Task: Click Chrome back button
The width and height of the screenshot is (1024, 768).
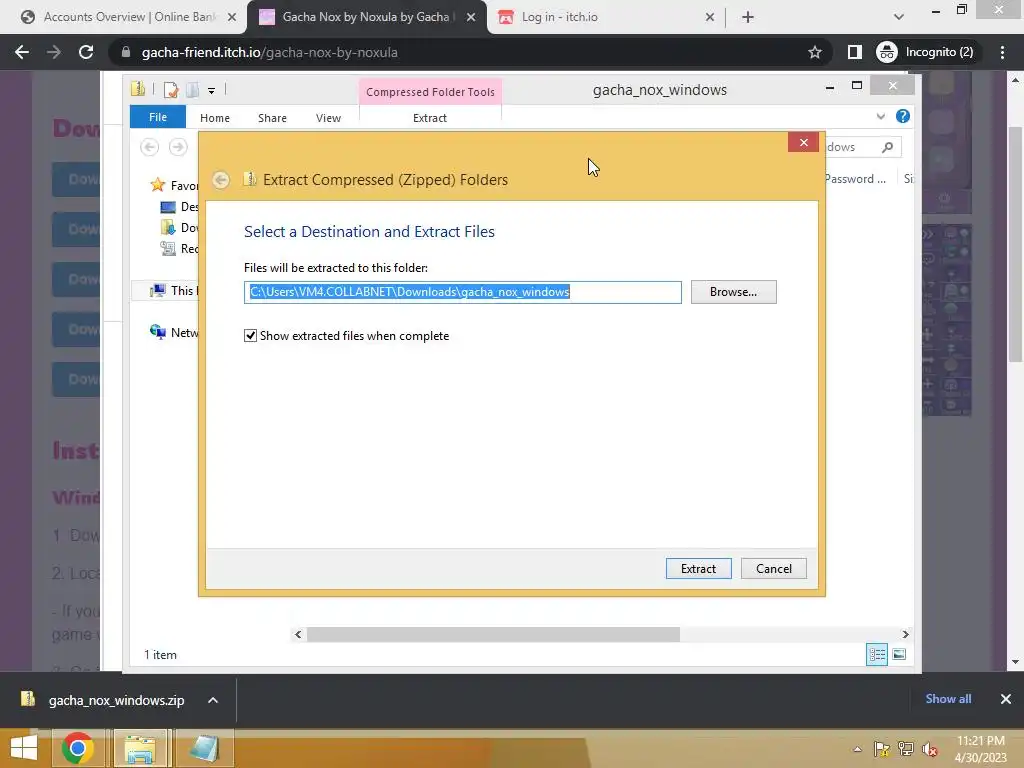Action: [x=22, y=52]
